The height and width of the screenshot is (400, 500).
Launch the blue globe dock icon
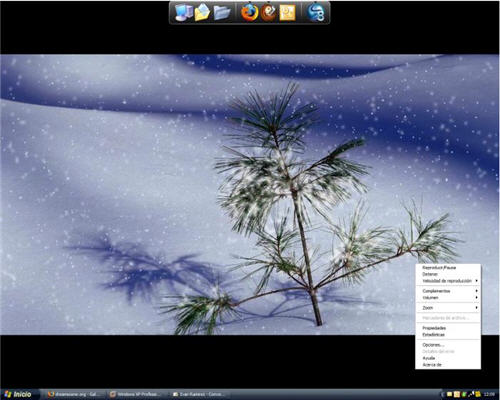coord(316,13)
